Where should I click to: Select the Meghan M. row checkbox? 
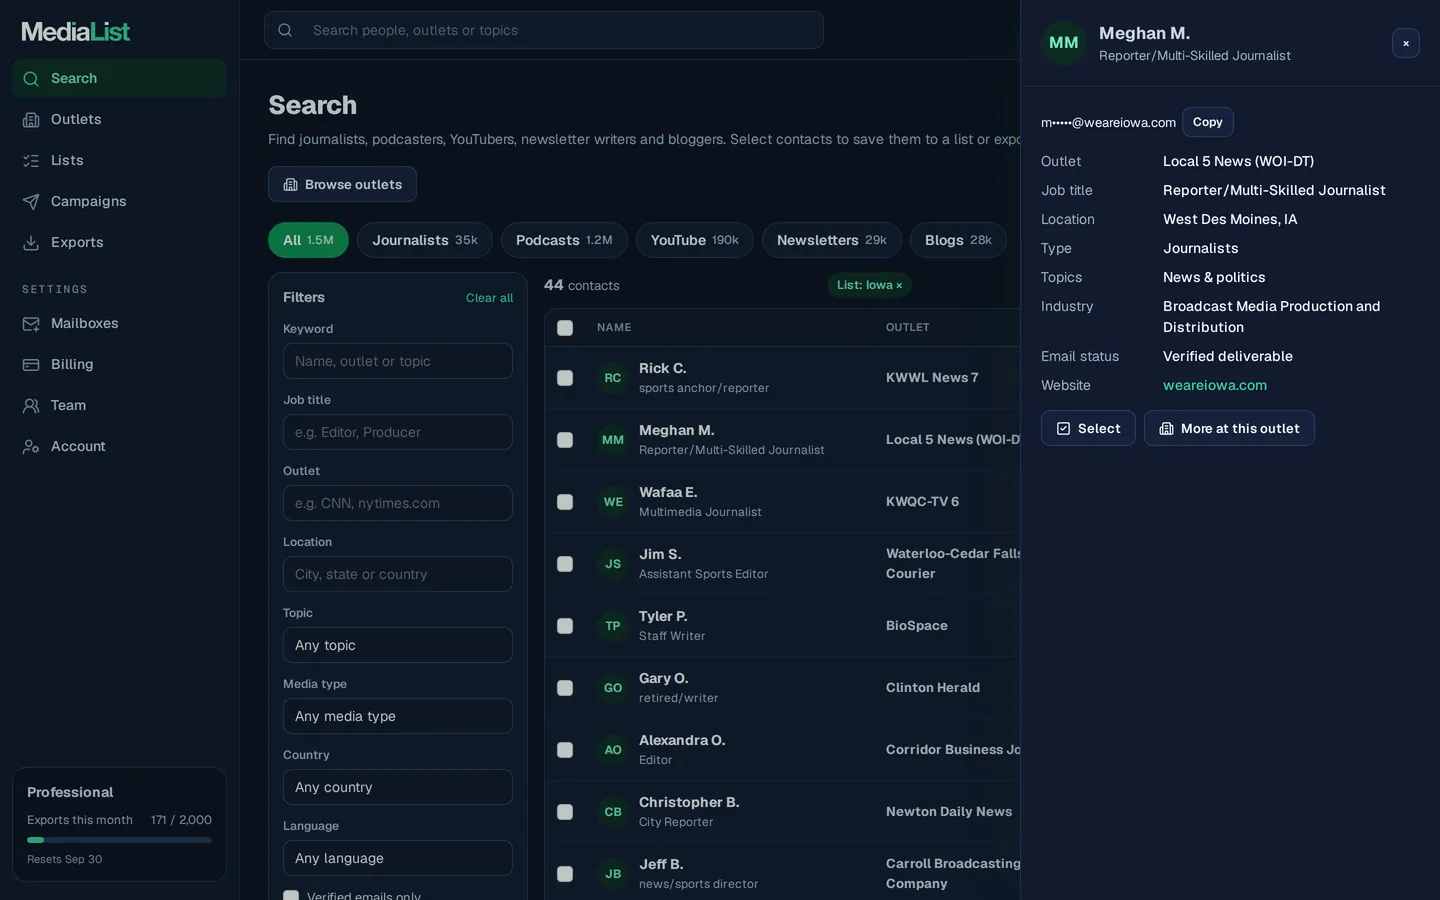(x=565, y=440)
